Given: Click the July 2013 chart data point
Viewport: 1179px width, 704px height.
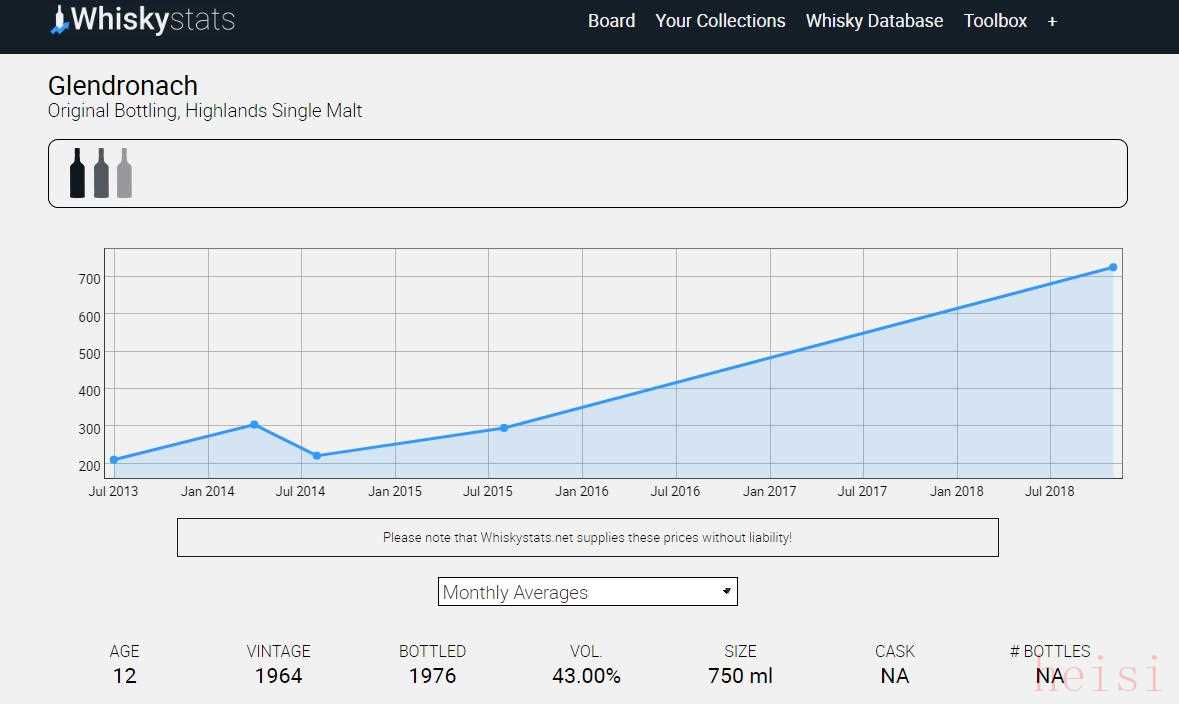Looking at the screenshot, I should [x=114, y=460].
